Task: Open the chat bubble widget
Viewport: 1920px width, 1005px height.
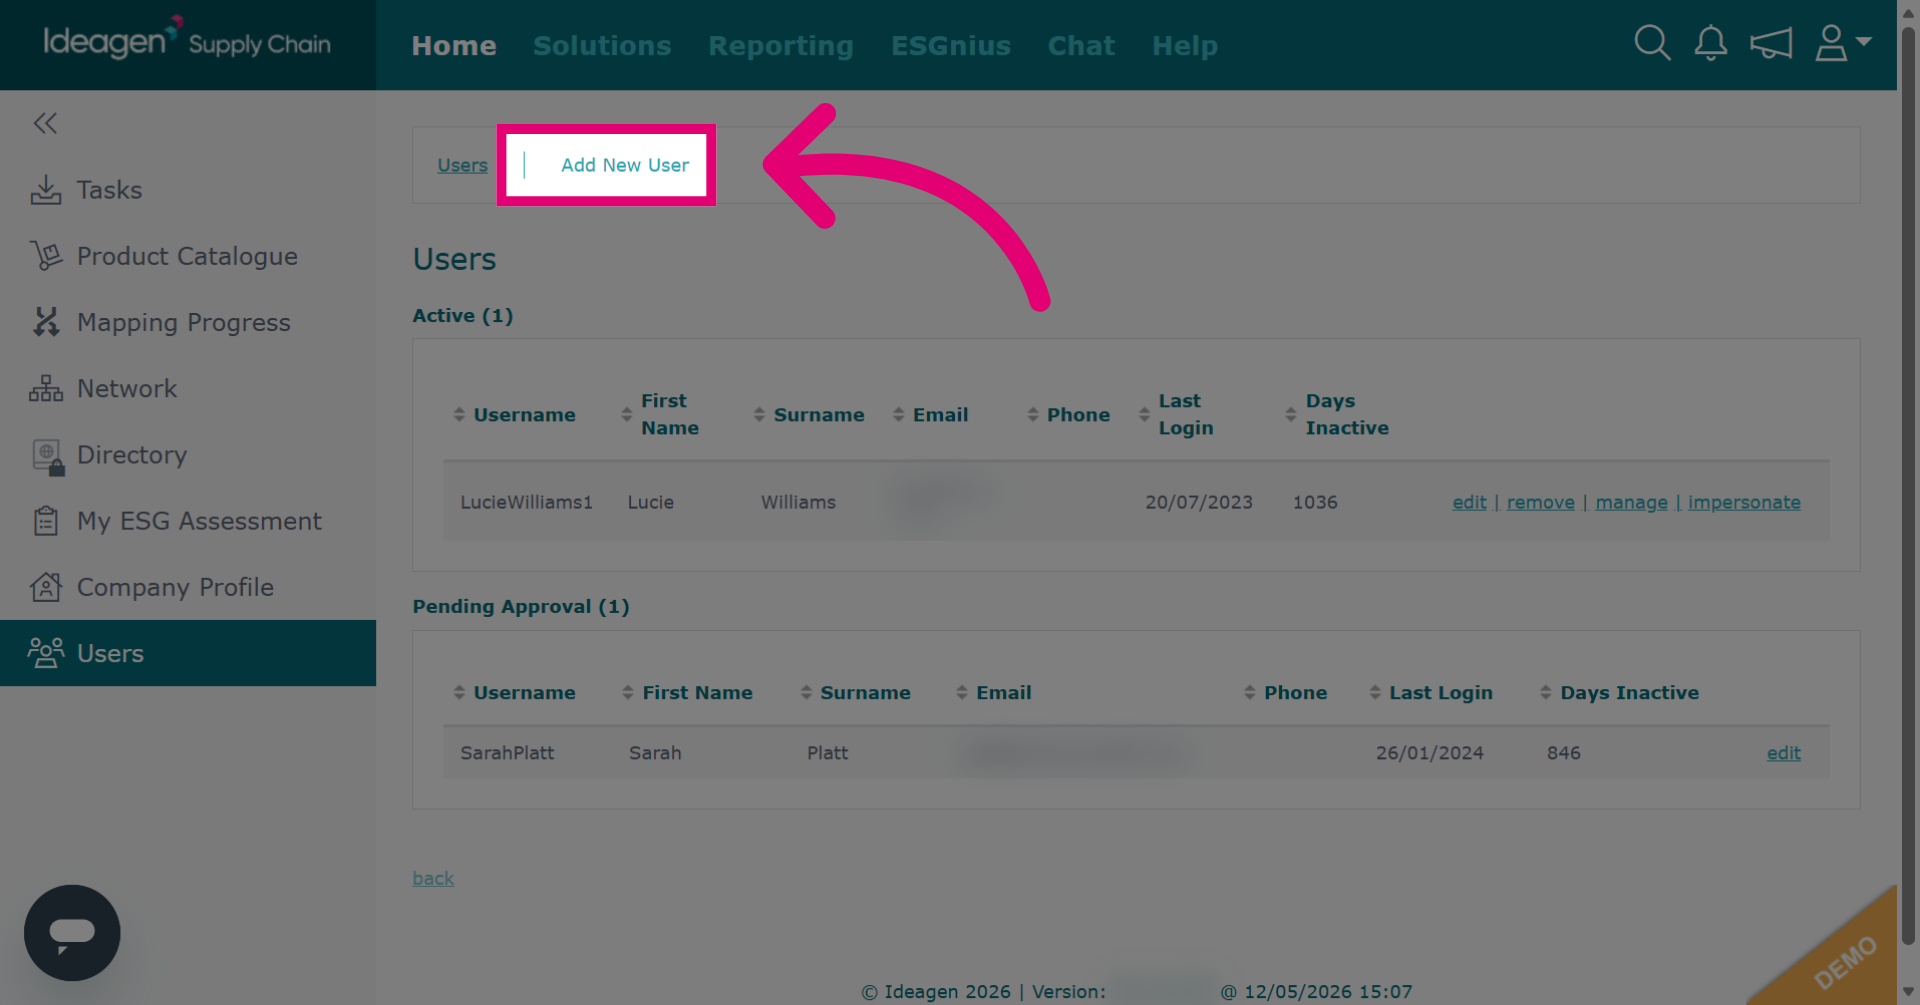Action: pyautogui.click(x=72, y=932)
